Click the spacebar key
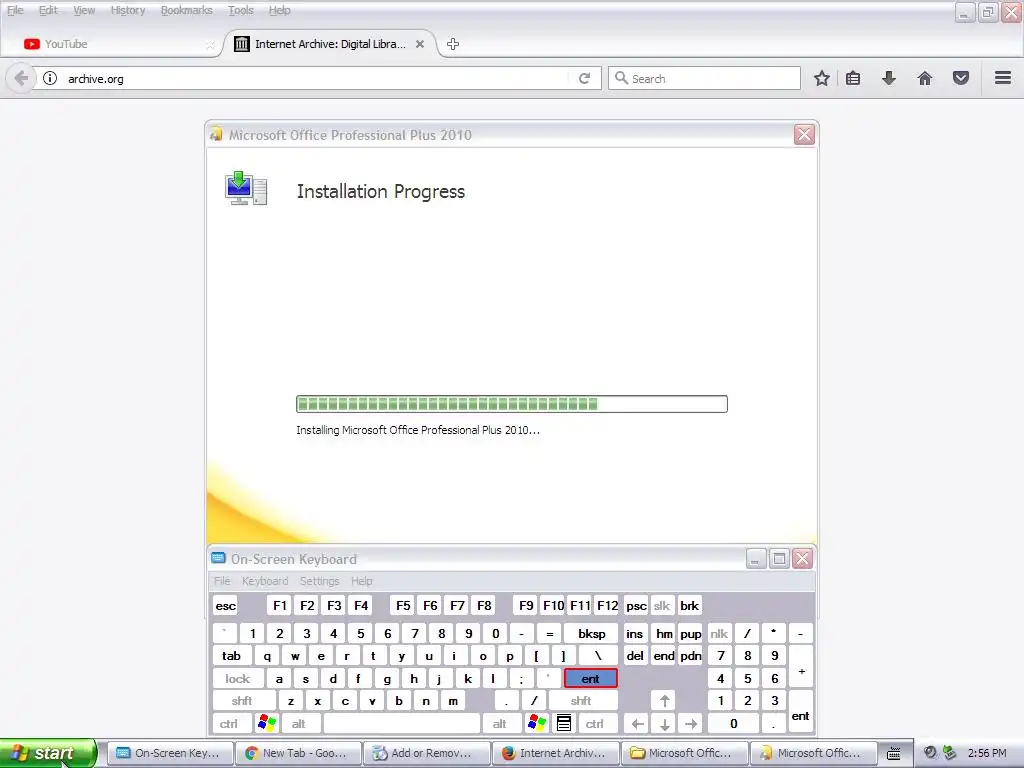Image resolution: width=1024 pixels, height=768 pixels. pos(402,724)
